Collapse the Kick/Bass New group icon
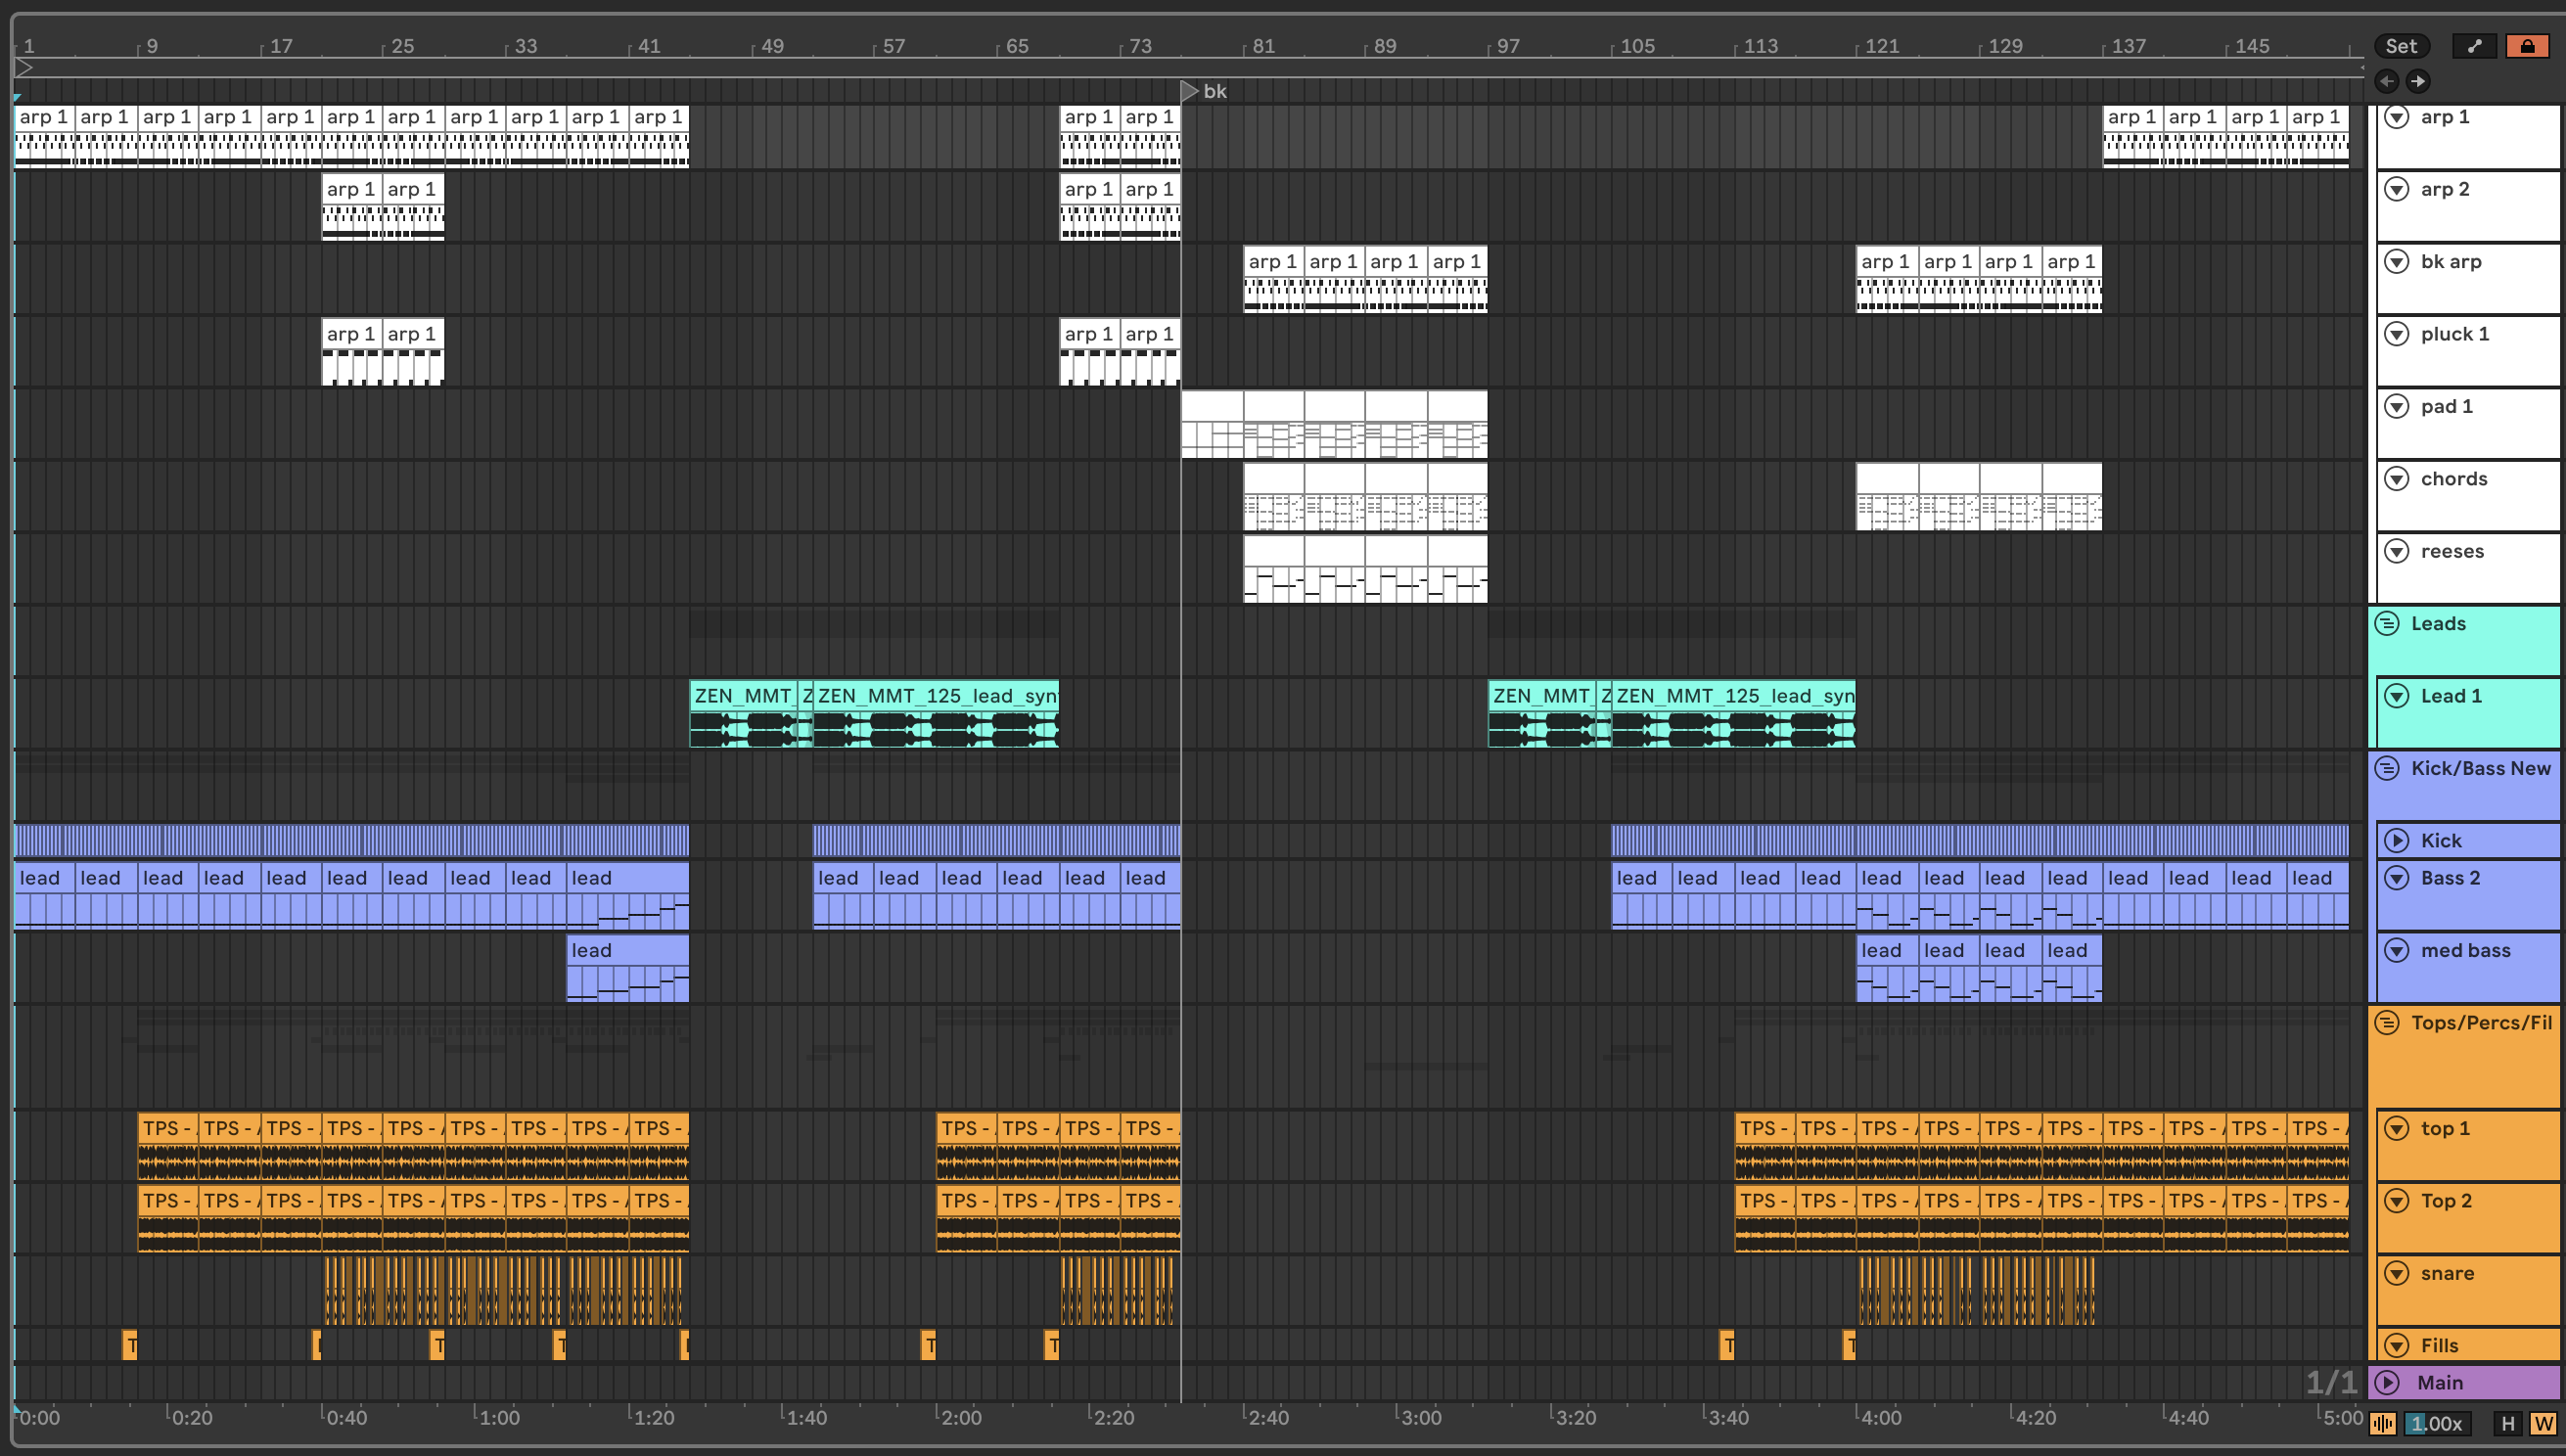The height and width of the screenshot is (1456, 2566). pyautogui.click(x=2387, y=768)
